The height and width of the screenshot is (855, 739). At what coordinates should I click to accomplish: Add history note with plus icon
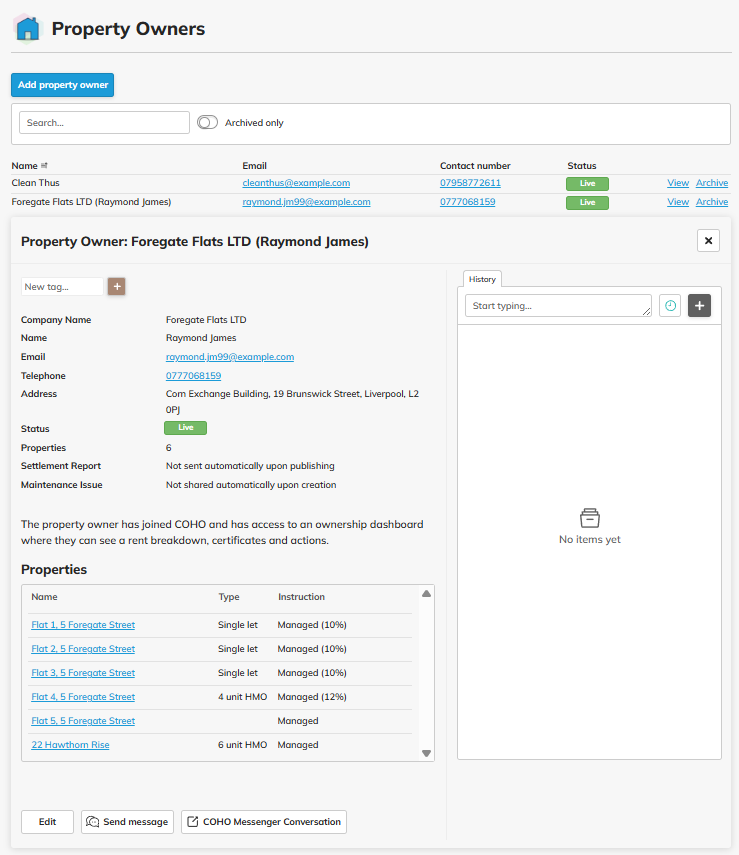point(699,306)
